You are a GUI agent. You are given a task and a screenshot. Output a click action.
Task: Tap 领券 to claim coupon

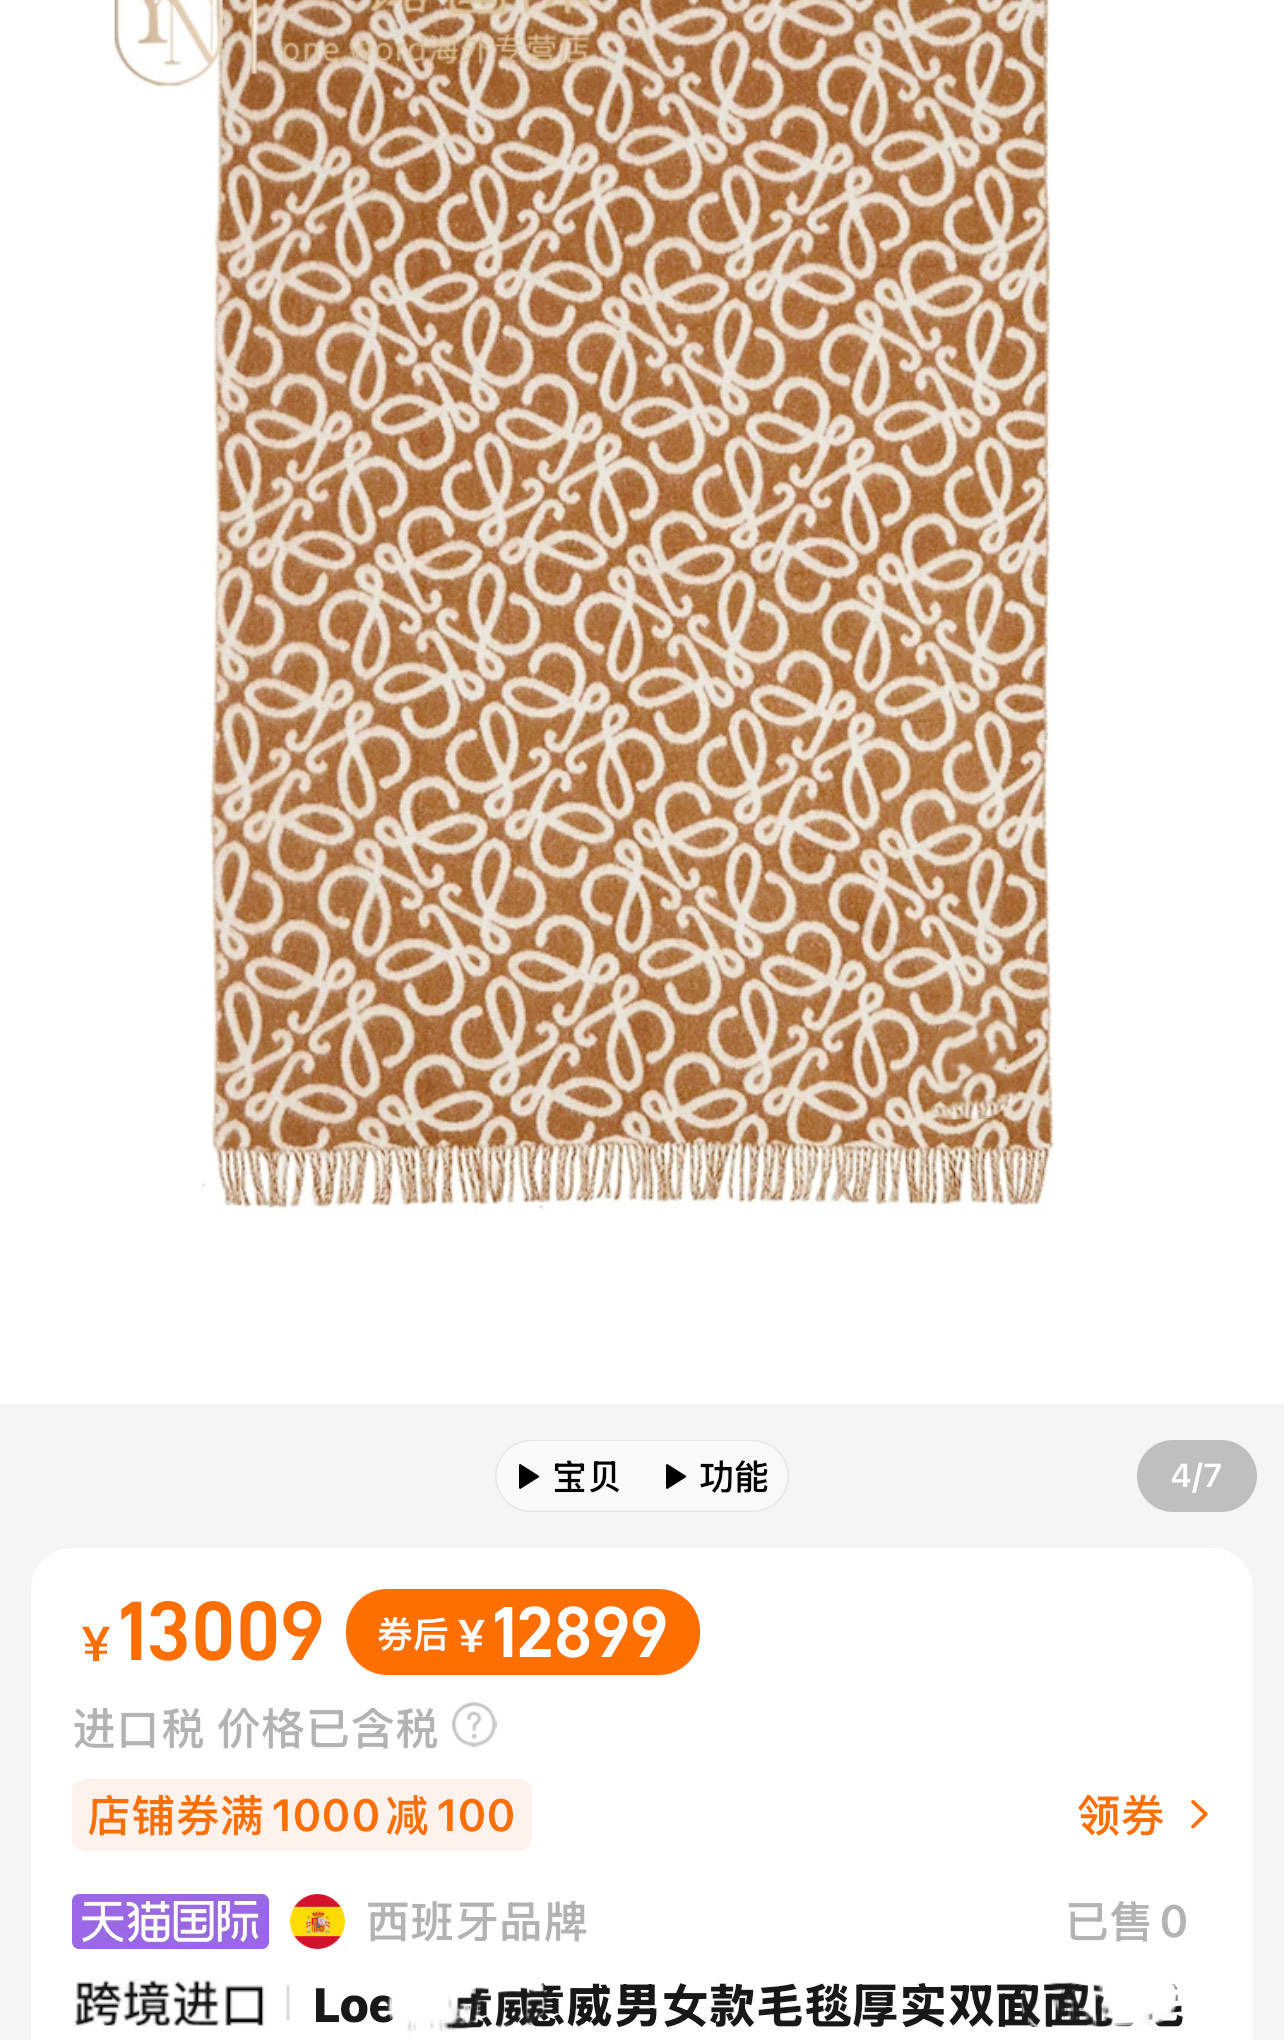[x=1121, y=1814]
